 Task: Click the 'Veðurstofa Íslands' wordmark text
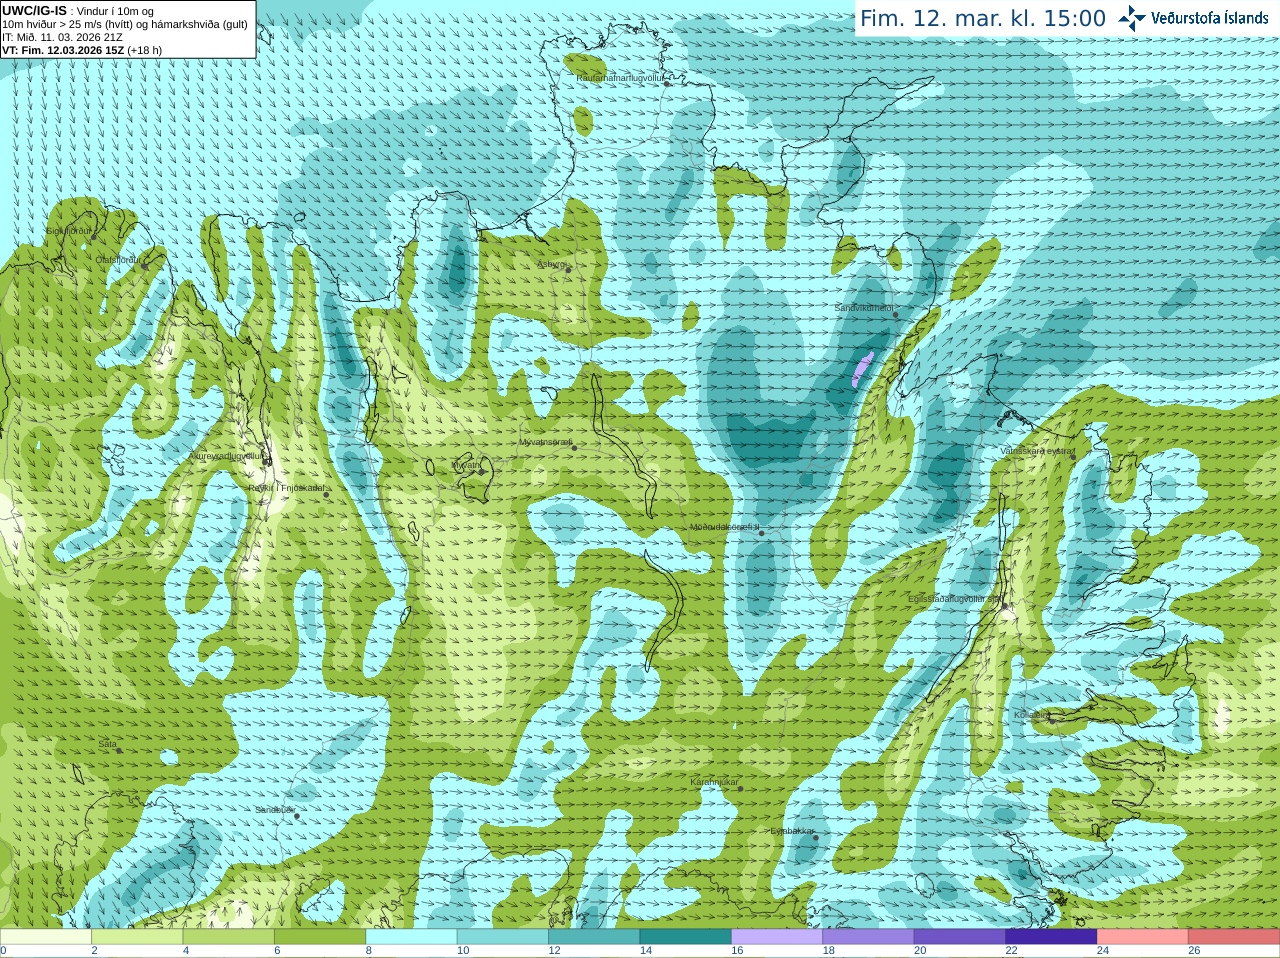pyautogui.click(x=1210, y=18)
